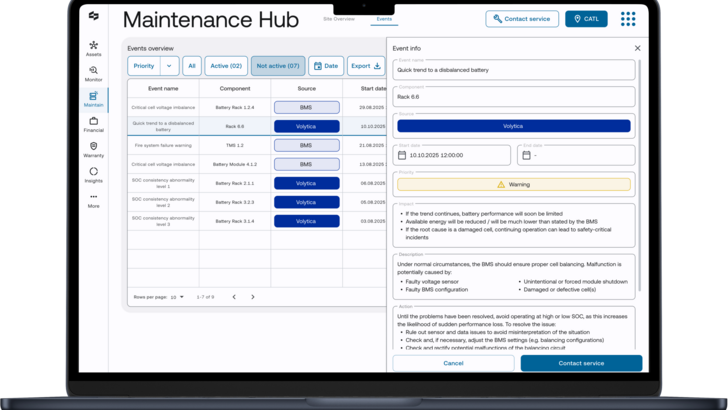
Task: Close the Event info panel
Action: 637,48
